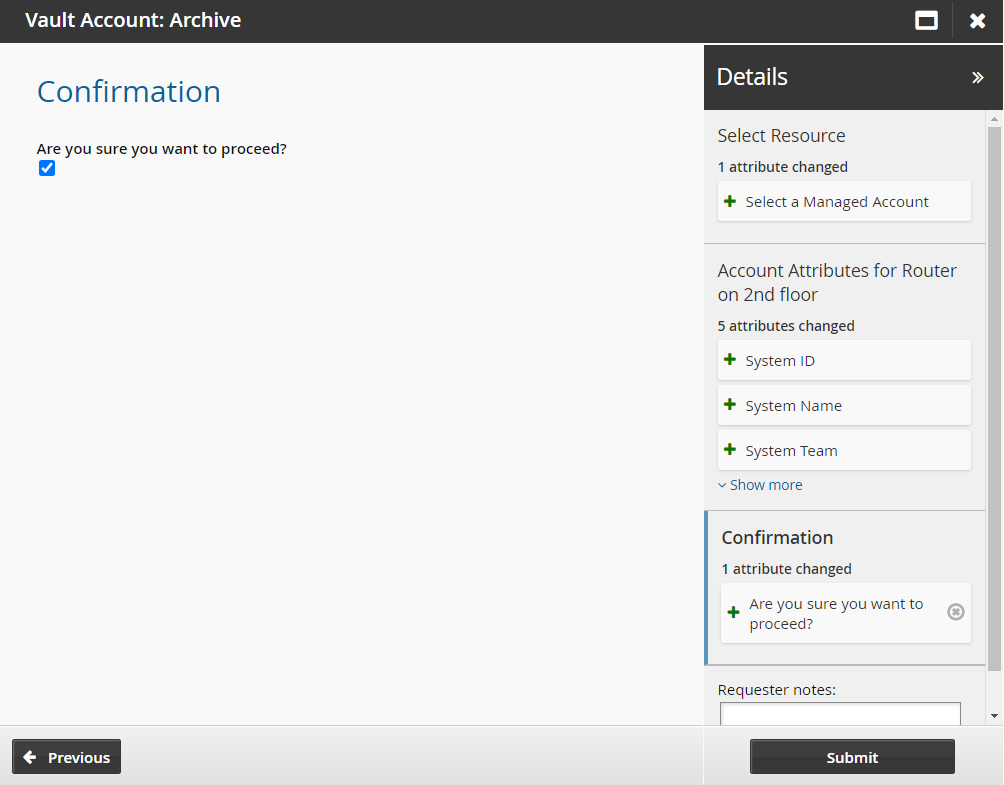1004x785 pixels.
Task: Click the plus icon beside proceed confirmation
Action: pyautogui.click(x=733, y=612)
